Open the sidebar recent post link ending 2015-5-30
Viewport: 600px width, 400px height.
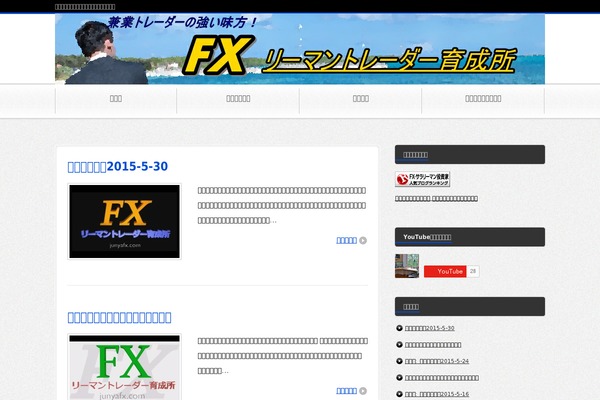tap(429, 328)
